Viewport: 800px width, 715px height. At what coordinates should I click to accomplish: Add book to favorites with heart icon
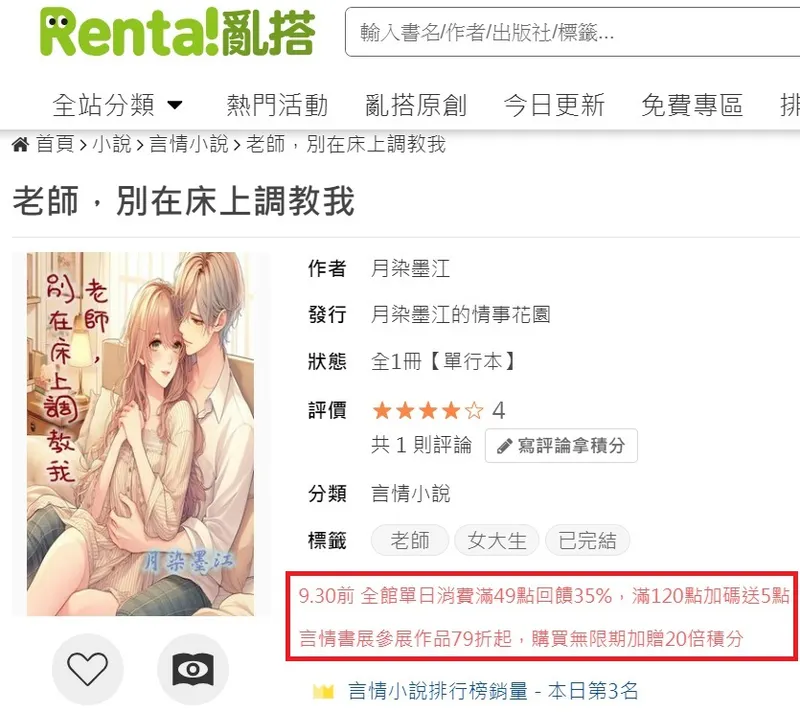tap(88, 669)
